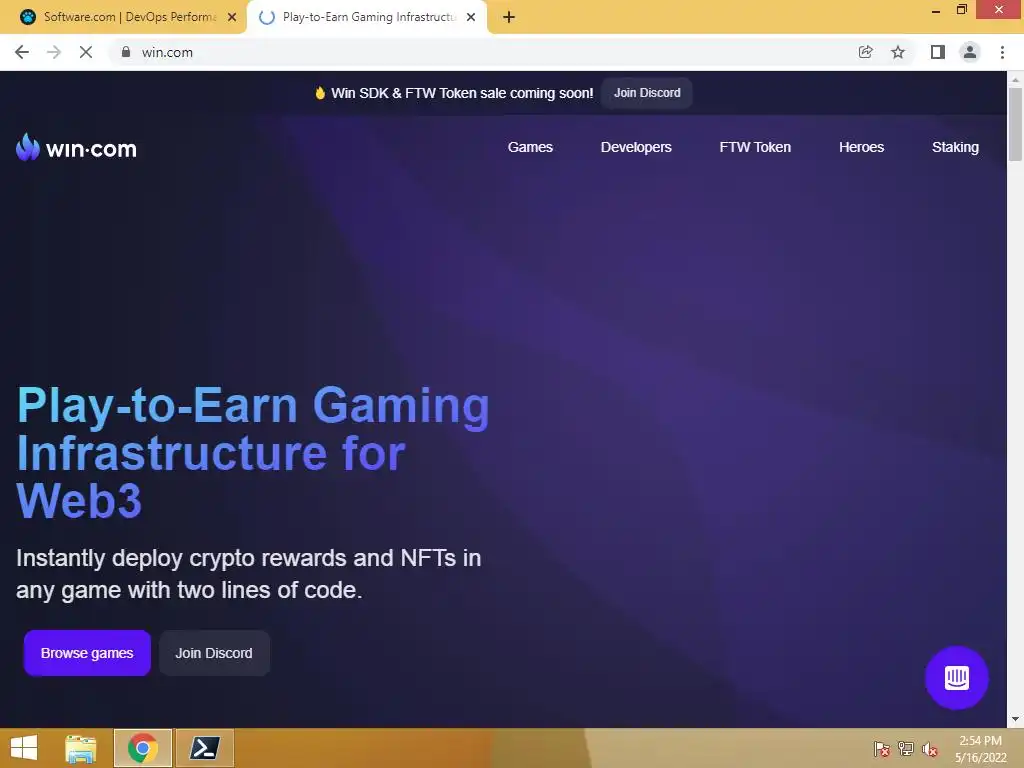Open the taskbar clock and date
This screenshot has height=768, width=1024.
pos(980,749)
